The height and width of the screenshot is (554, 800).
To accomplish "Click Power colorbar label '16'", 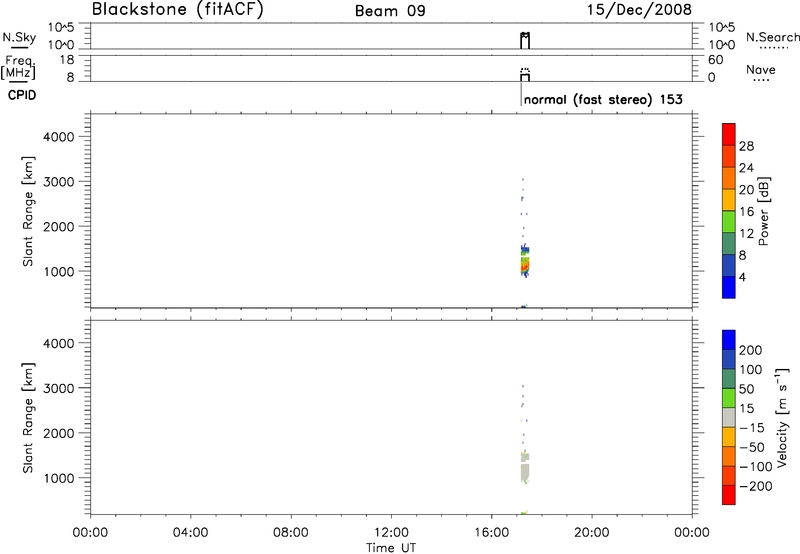I will 746,212.
